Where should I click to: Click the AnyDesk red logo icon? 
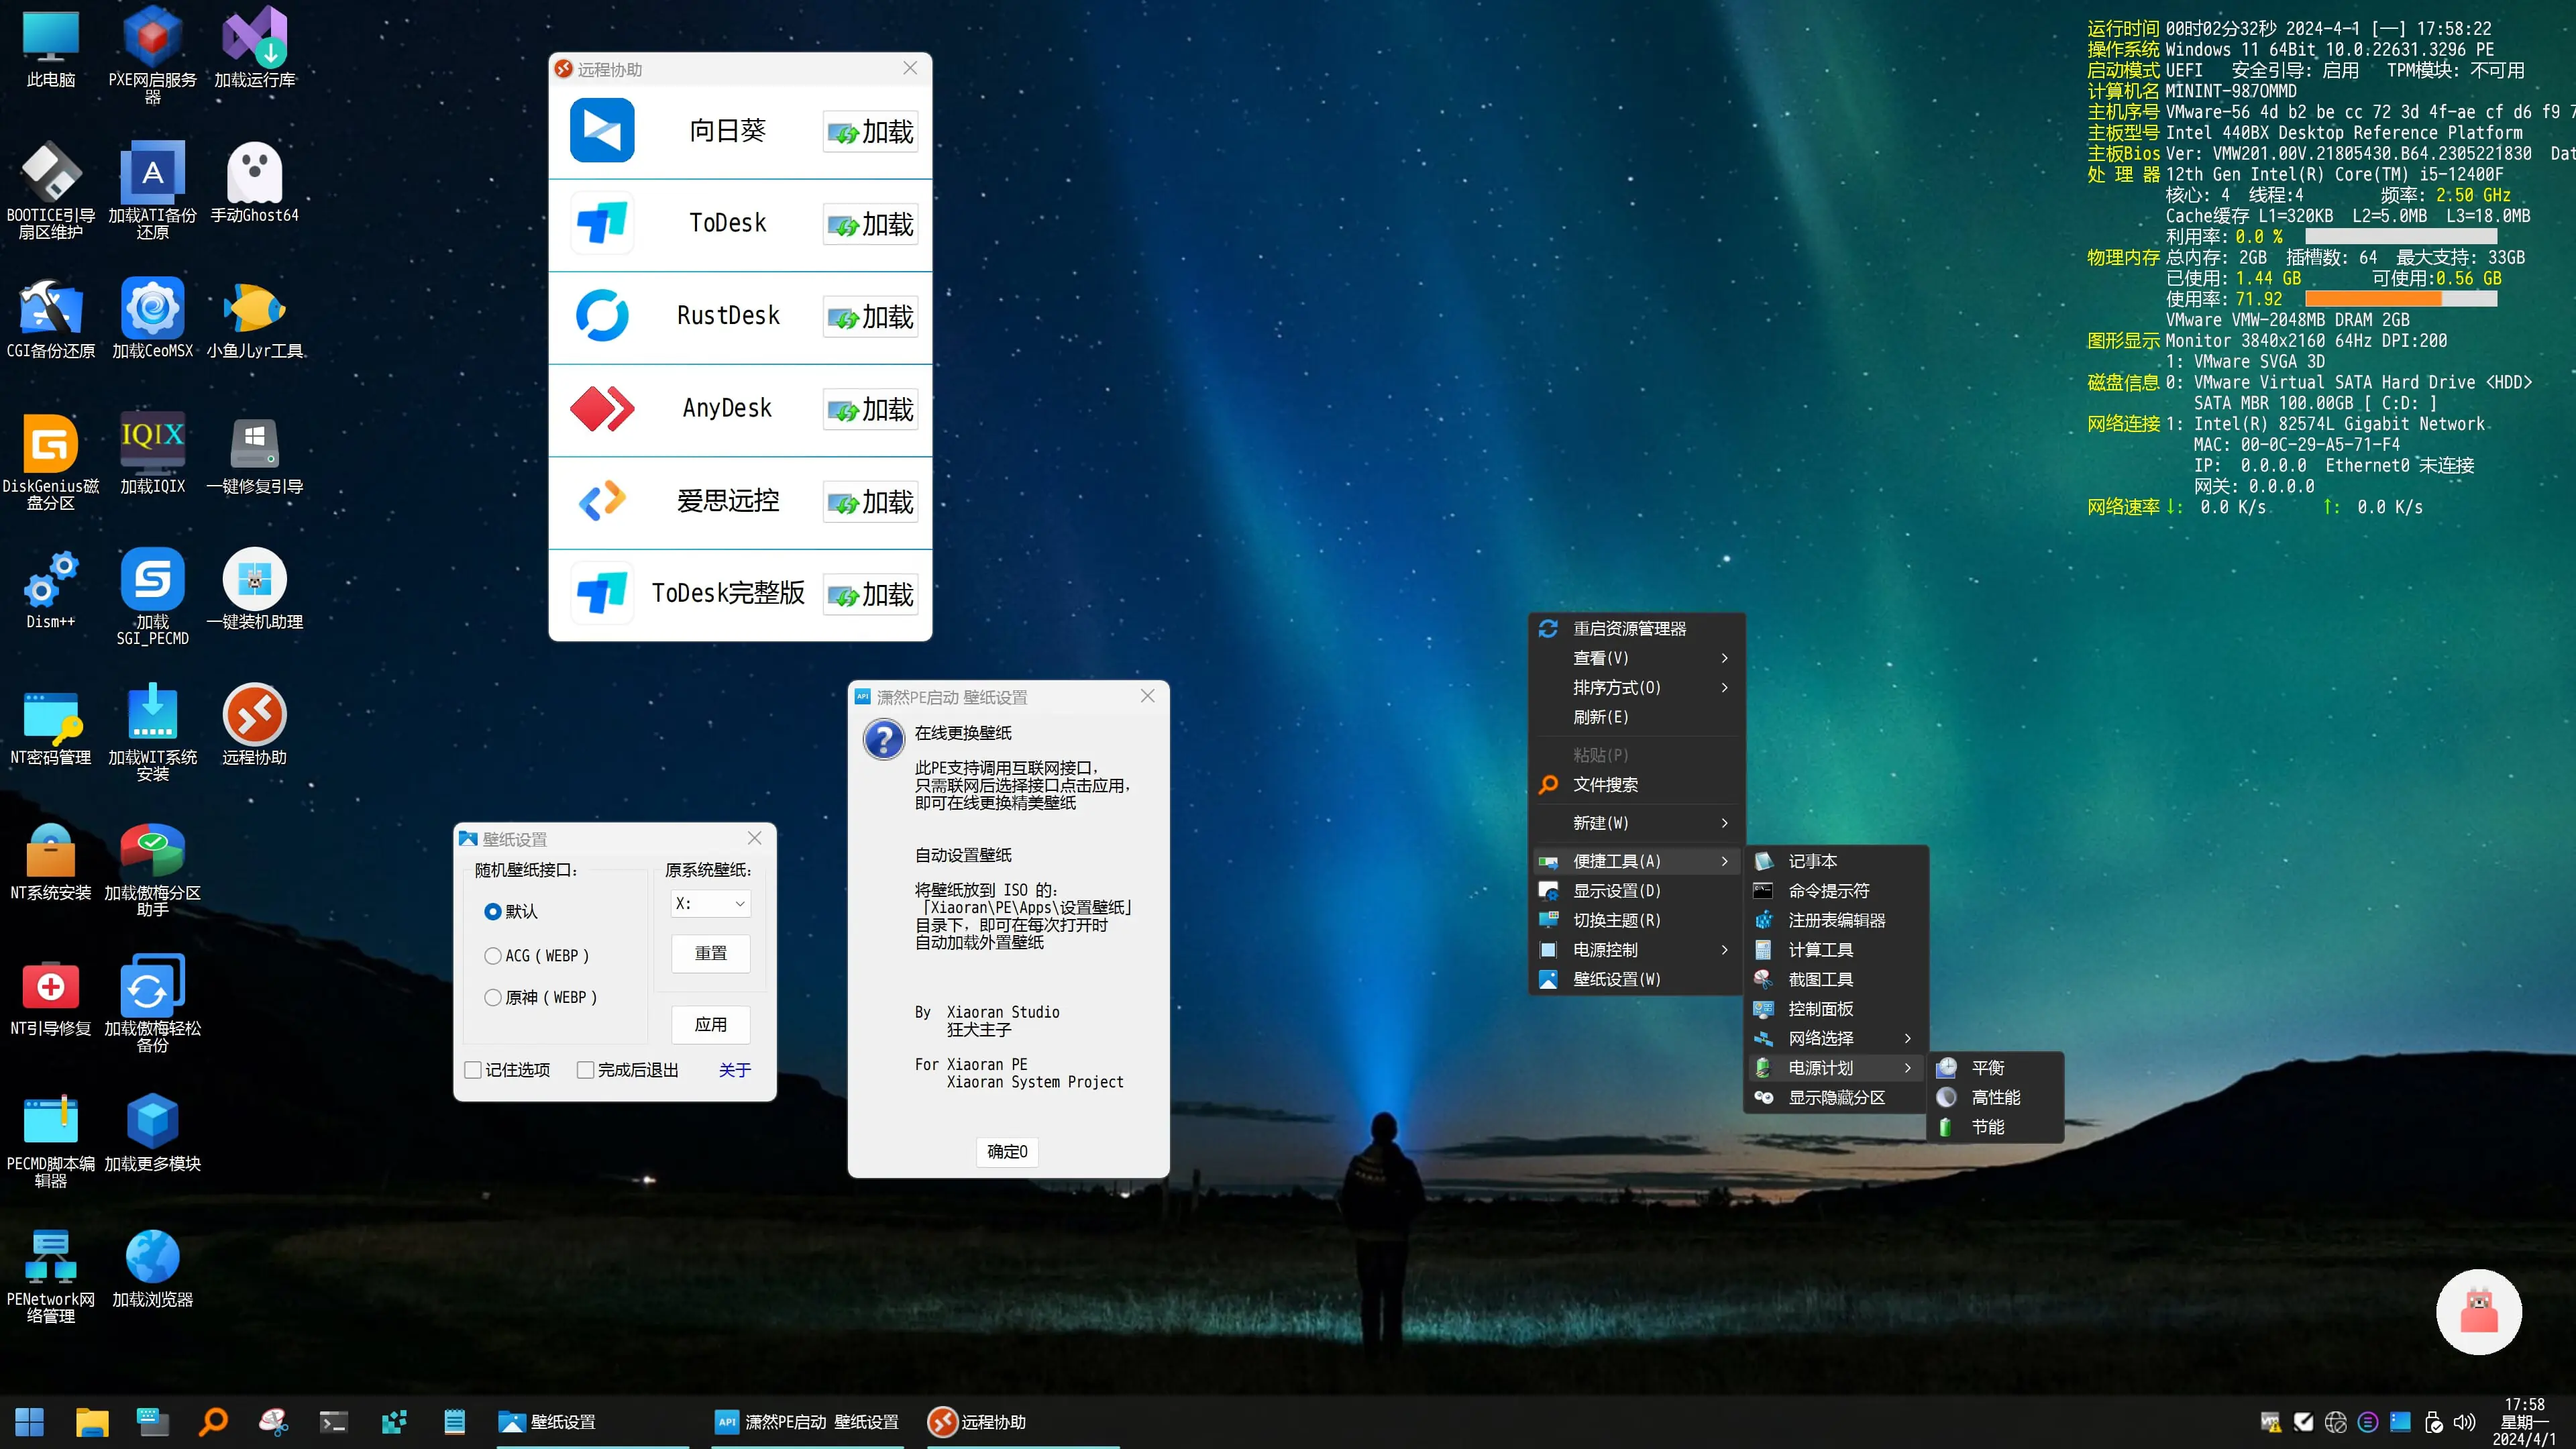pyautogui.click(x=602, y=409)
